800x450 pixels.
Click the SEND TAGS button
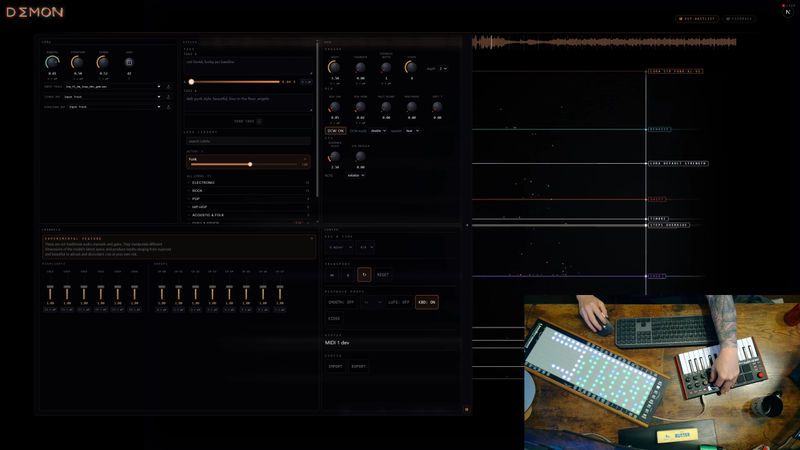click(x=248, y=121)
